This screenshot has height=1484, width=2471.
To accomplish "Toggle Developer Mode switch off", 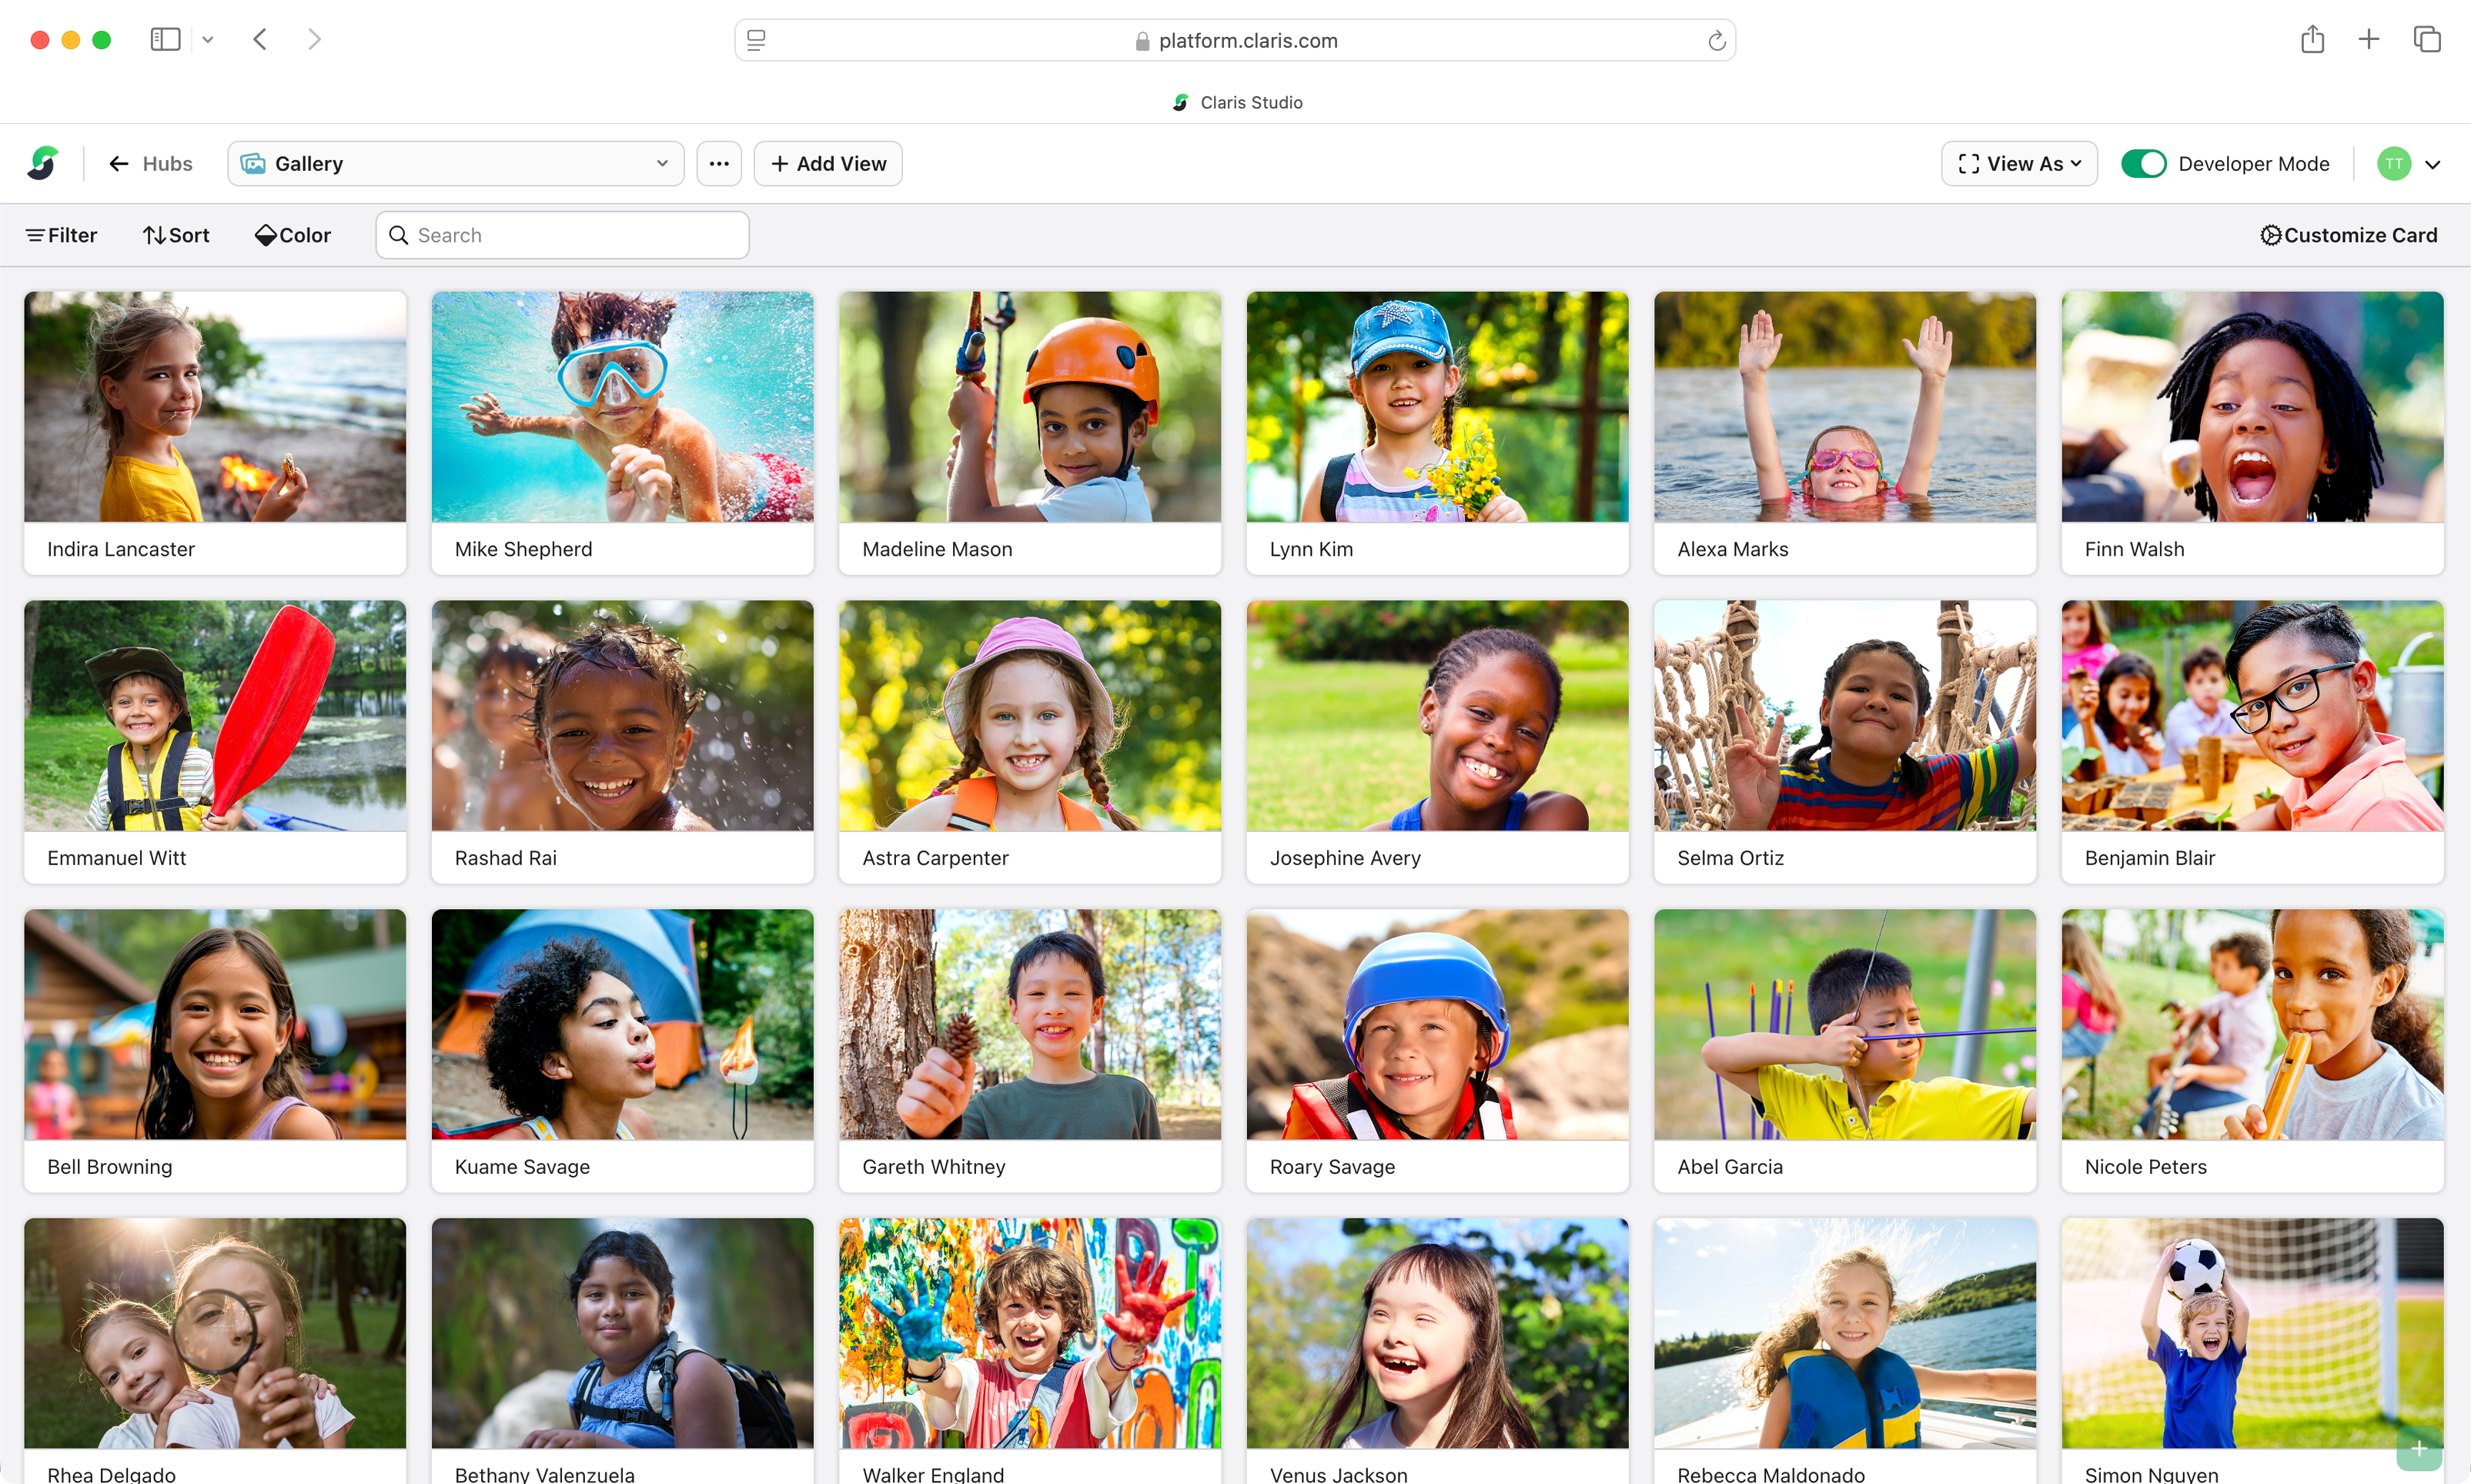I will point(2143,163).
